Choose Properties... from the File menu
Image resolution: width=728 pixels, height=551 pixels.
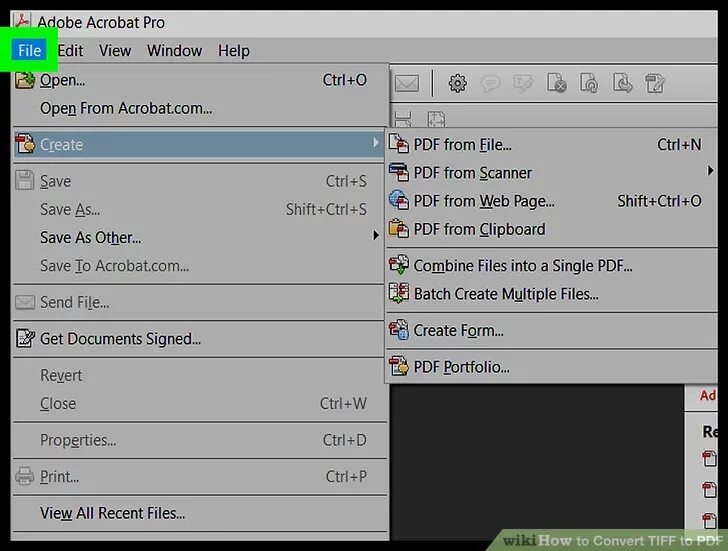[x=200, y=440]
